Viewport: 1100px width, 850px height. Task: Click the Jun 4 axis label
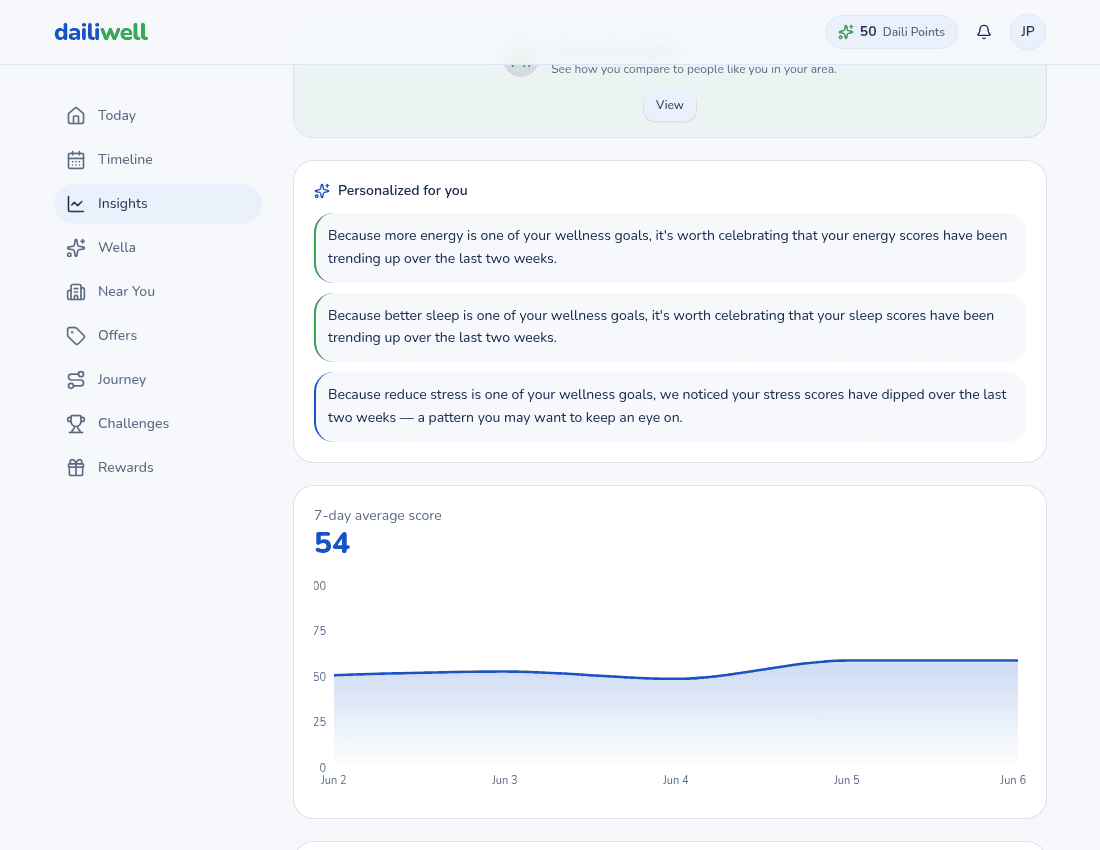676,780
